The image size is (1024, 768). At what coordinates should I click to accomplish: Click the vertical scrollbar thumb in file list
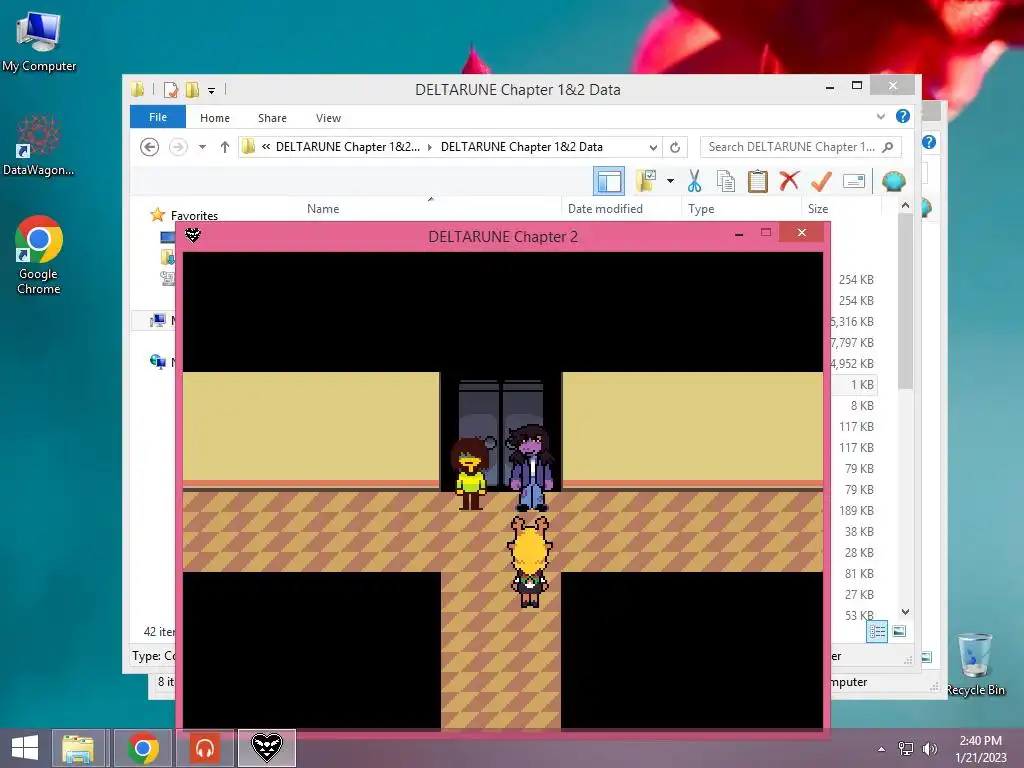click(x=905, y=300)
